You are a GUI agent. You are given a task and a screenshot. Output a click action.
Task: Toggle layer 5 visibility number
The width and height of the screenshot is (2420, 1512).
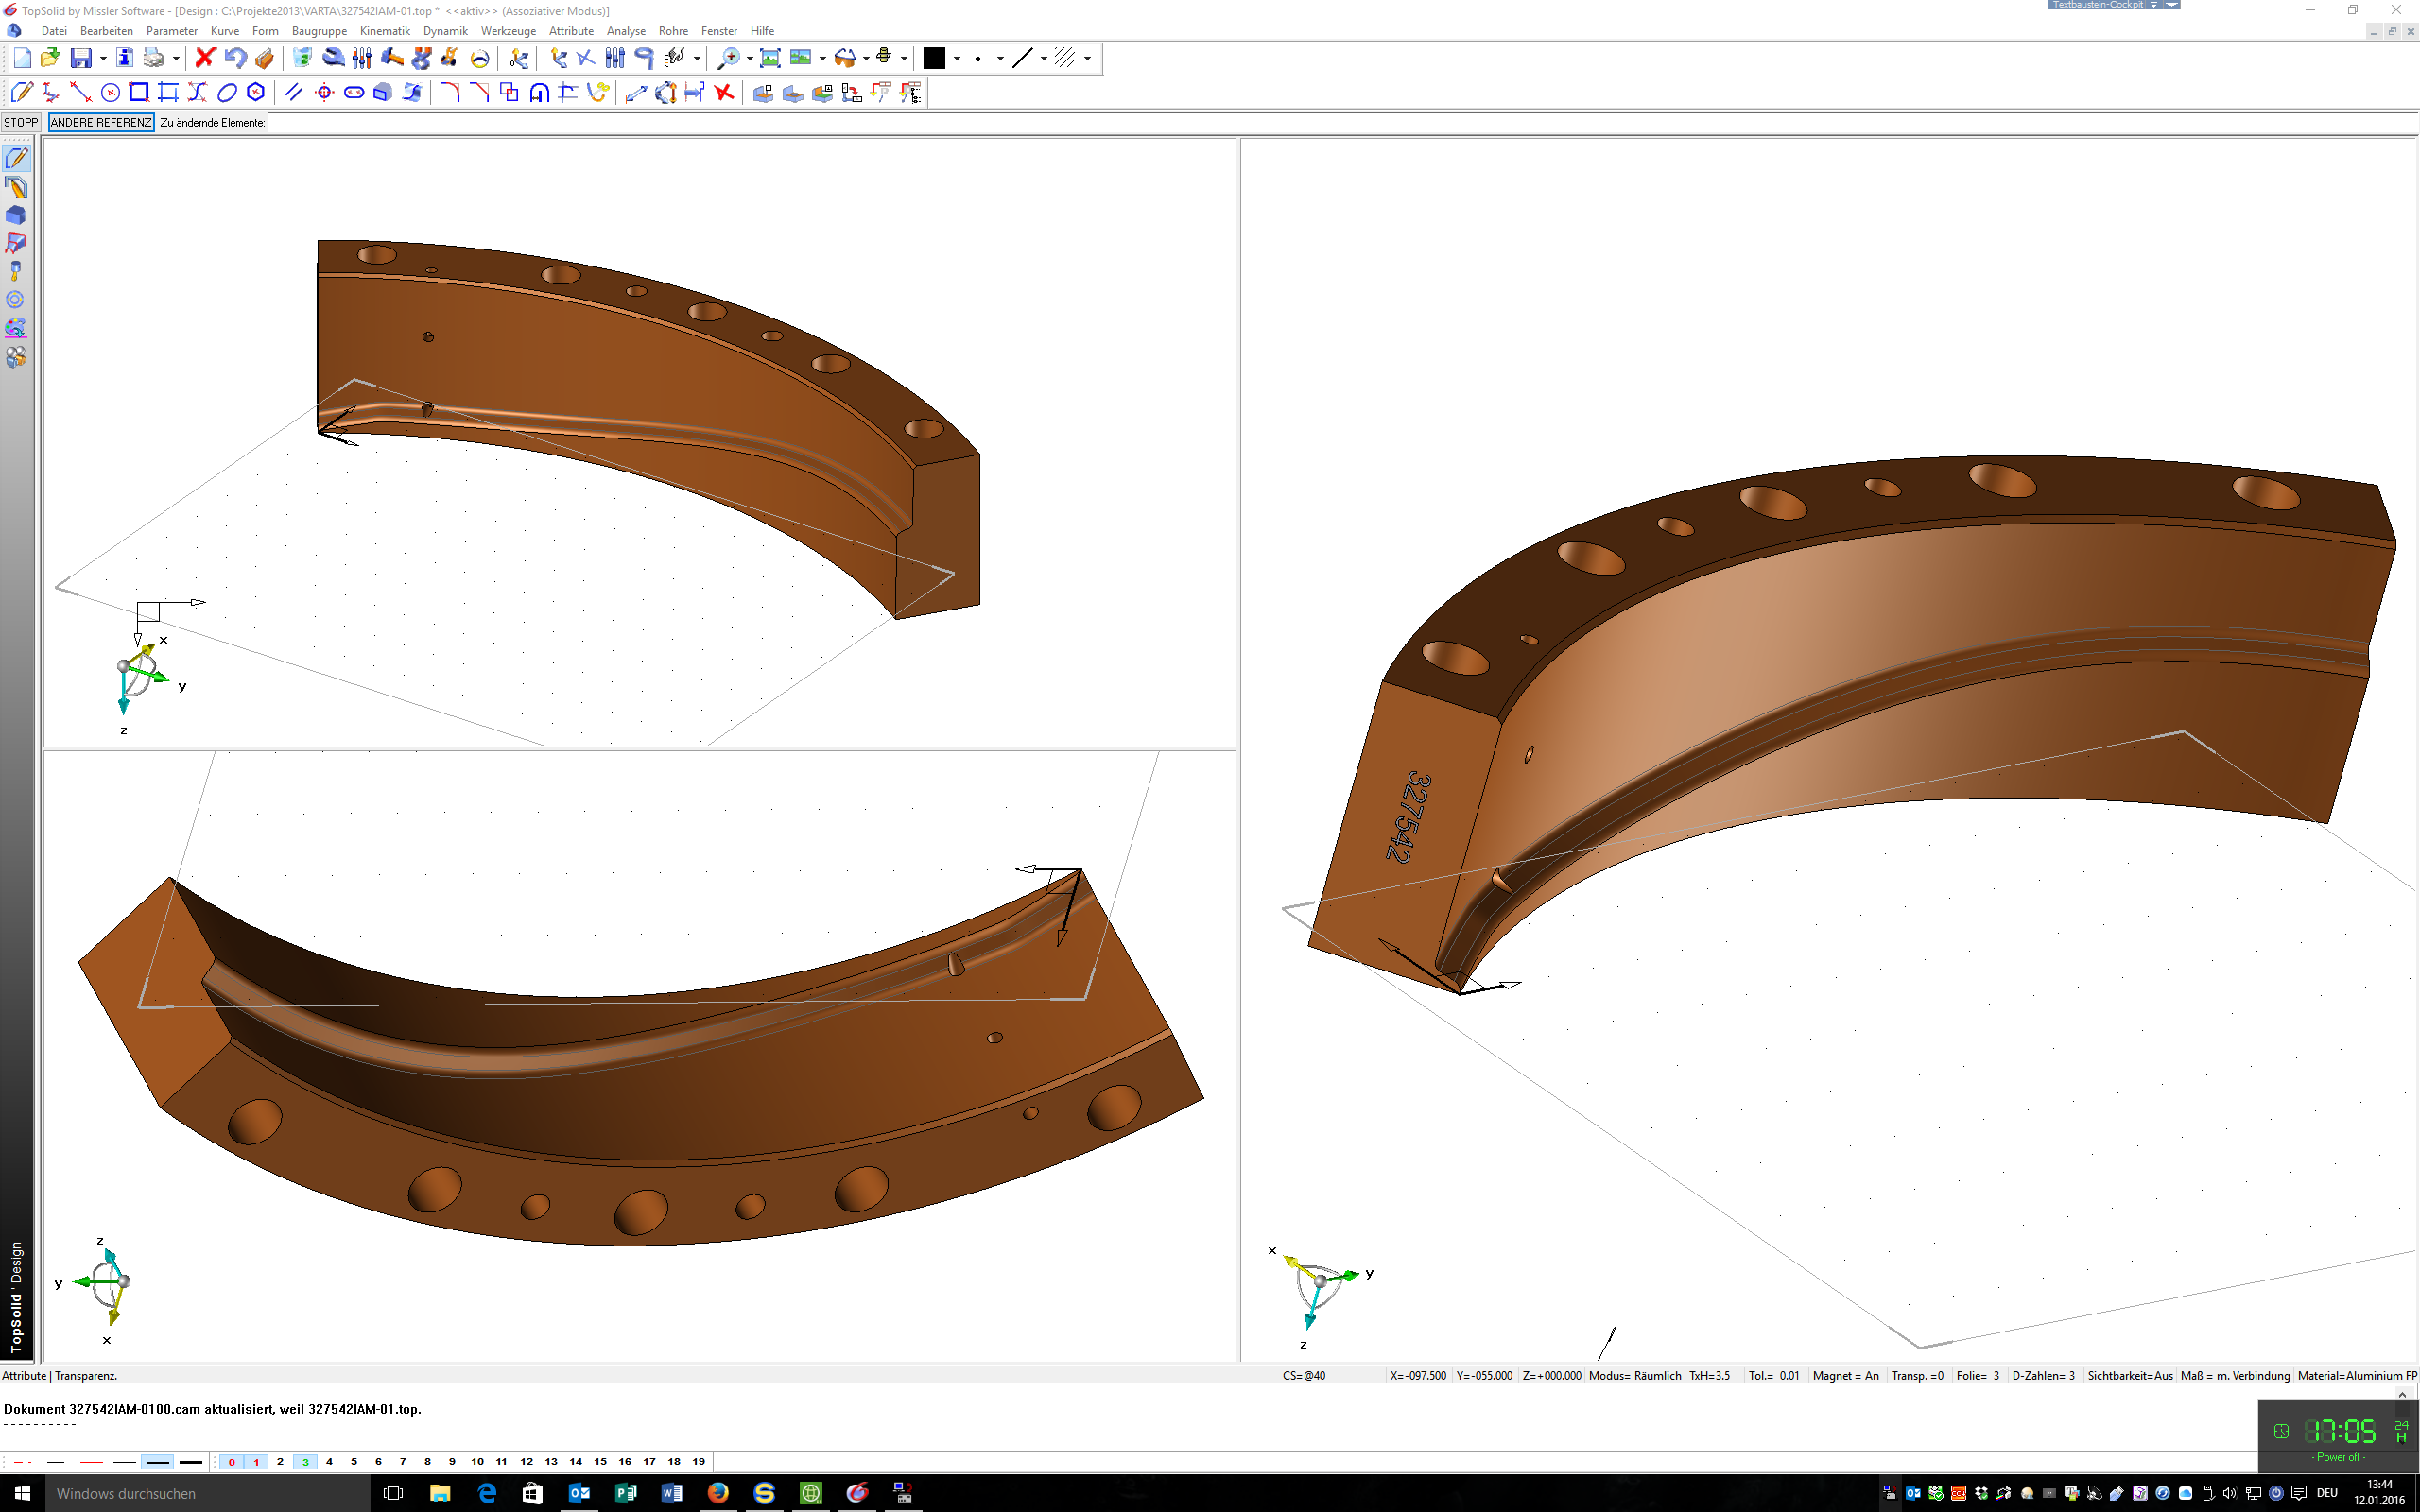354,1462
